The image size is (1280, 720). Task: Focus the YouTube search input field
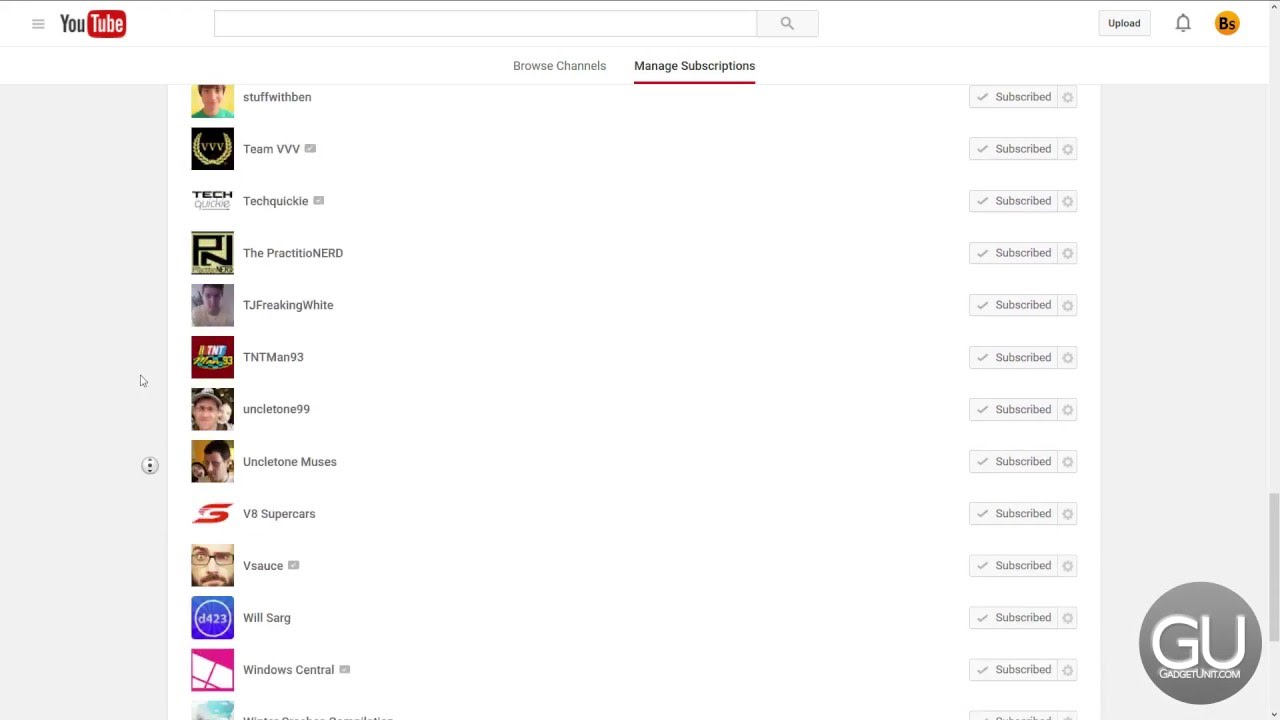point(485,23)
